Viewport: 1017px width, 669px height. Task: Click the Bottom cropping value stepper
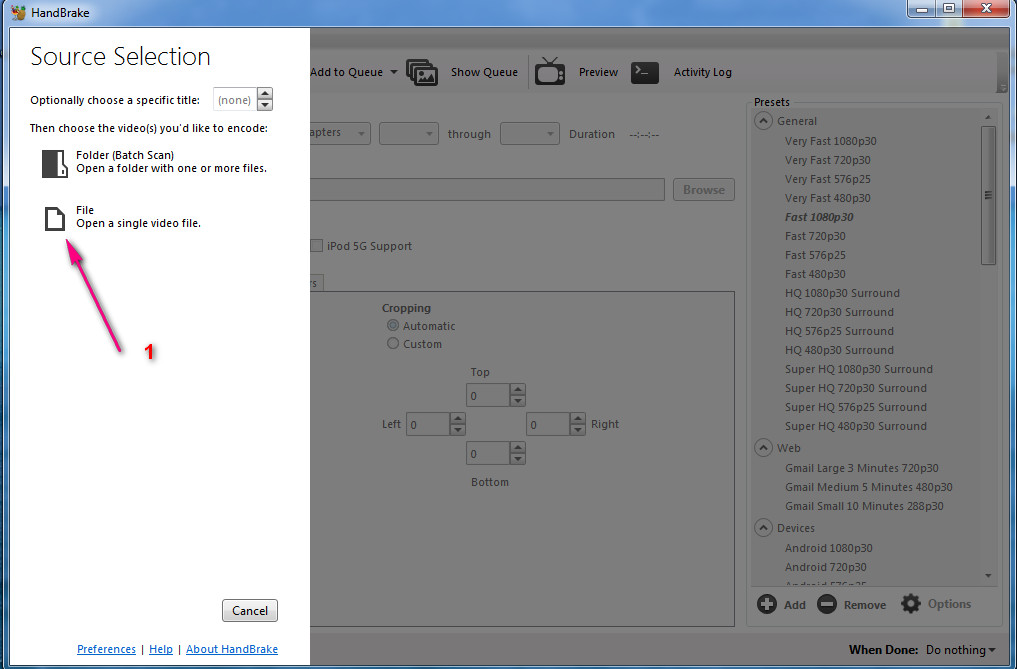[517, 453]
